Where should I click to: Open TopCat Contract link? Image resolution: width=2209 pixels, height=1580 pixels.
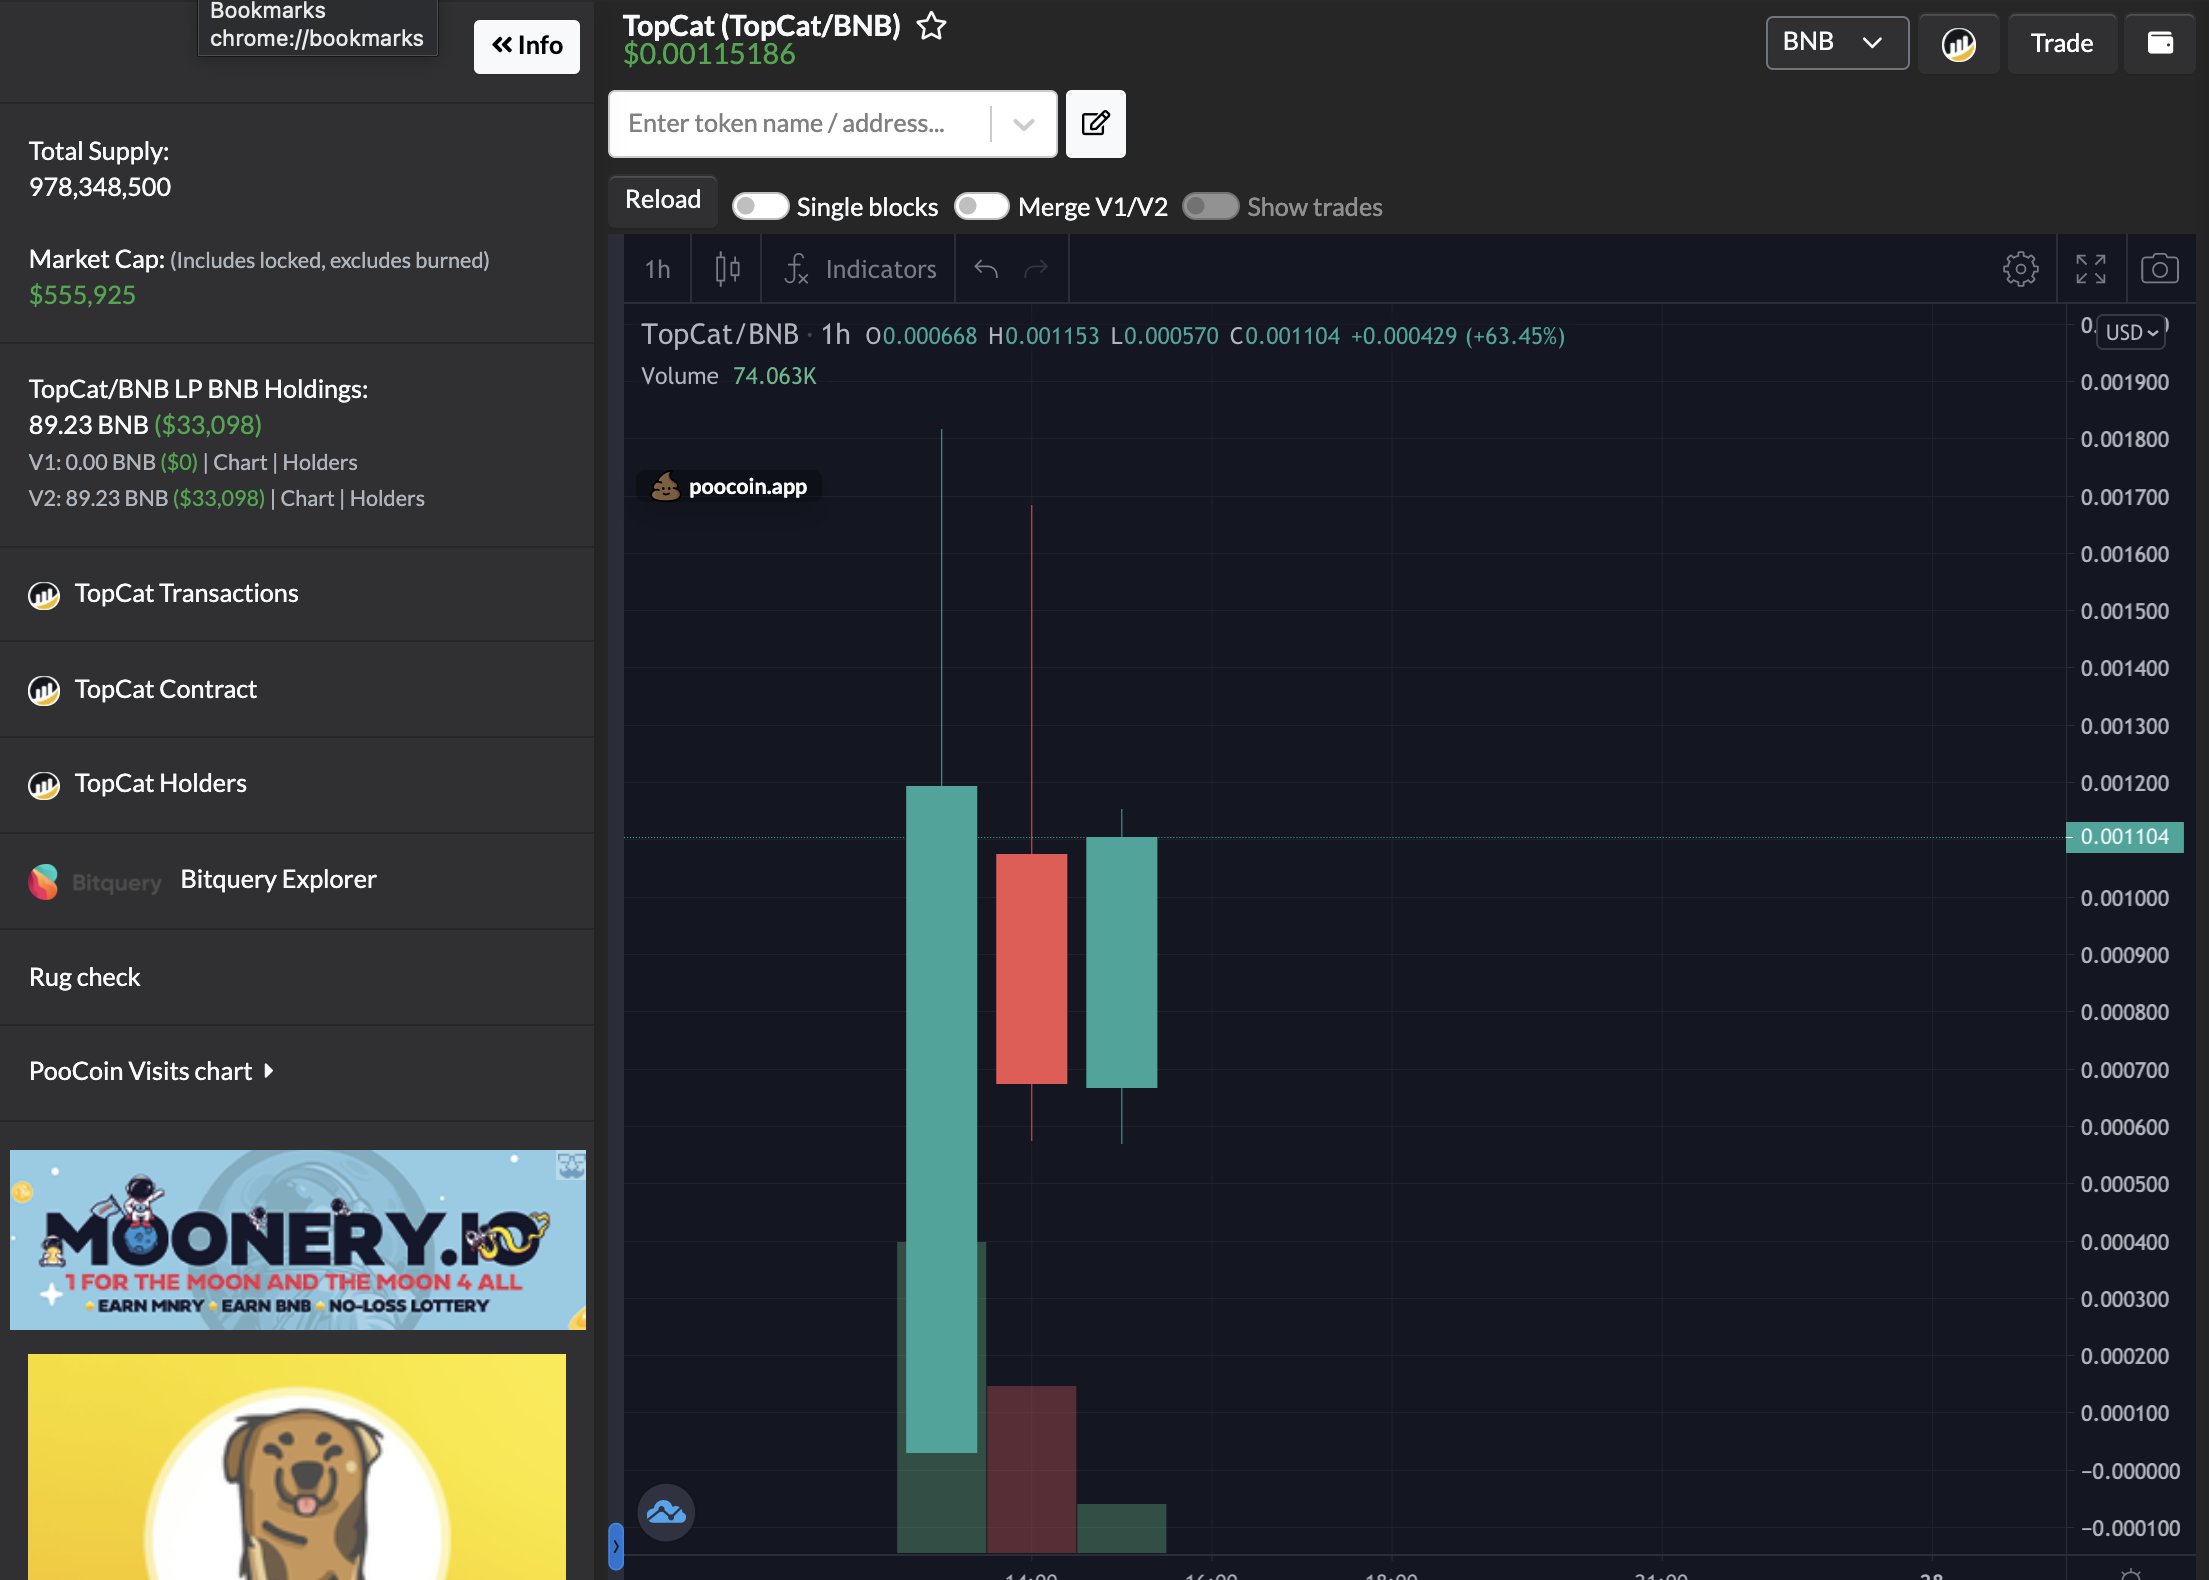click(x=165, y=689)
